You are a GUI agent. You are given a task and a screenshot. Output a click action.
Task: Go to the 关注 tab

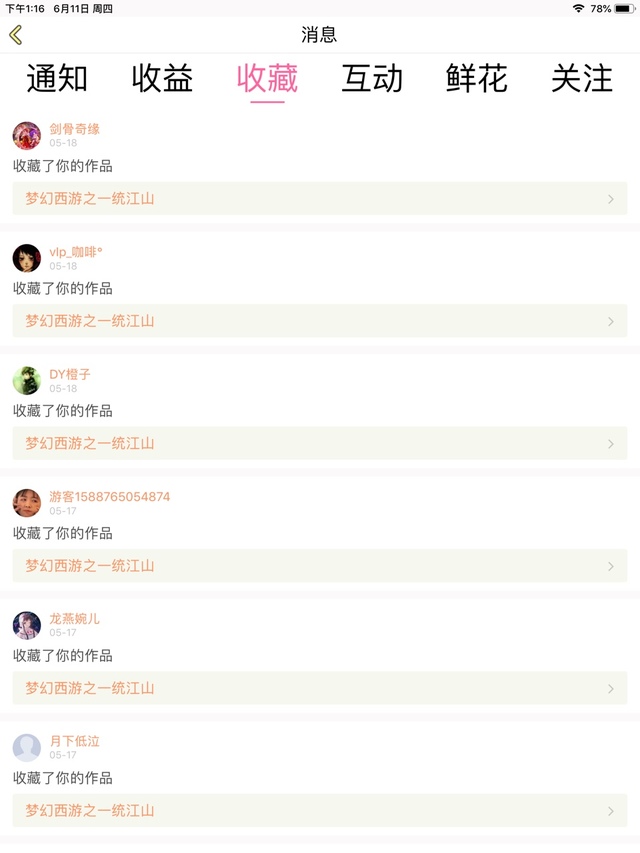pos(582,79)
